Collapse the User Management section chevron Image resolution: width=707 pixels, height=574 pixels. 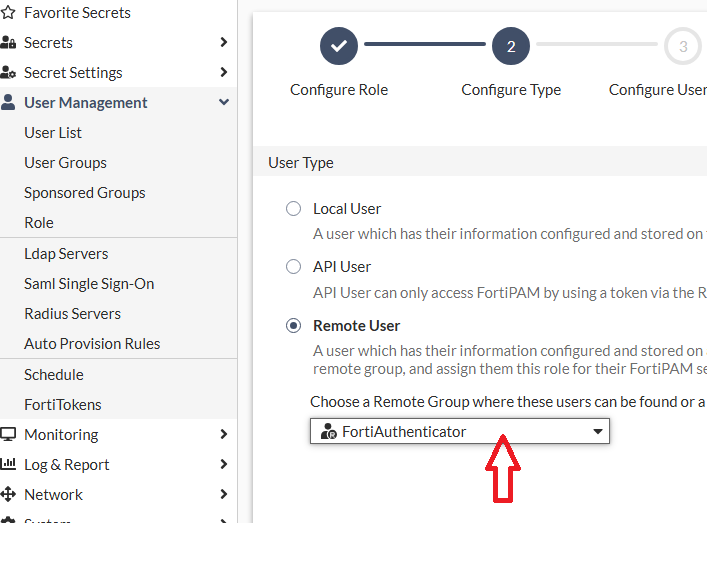click(223, 103)
